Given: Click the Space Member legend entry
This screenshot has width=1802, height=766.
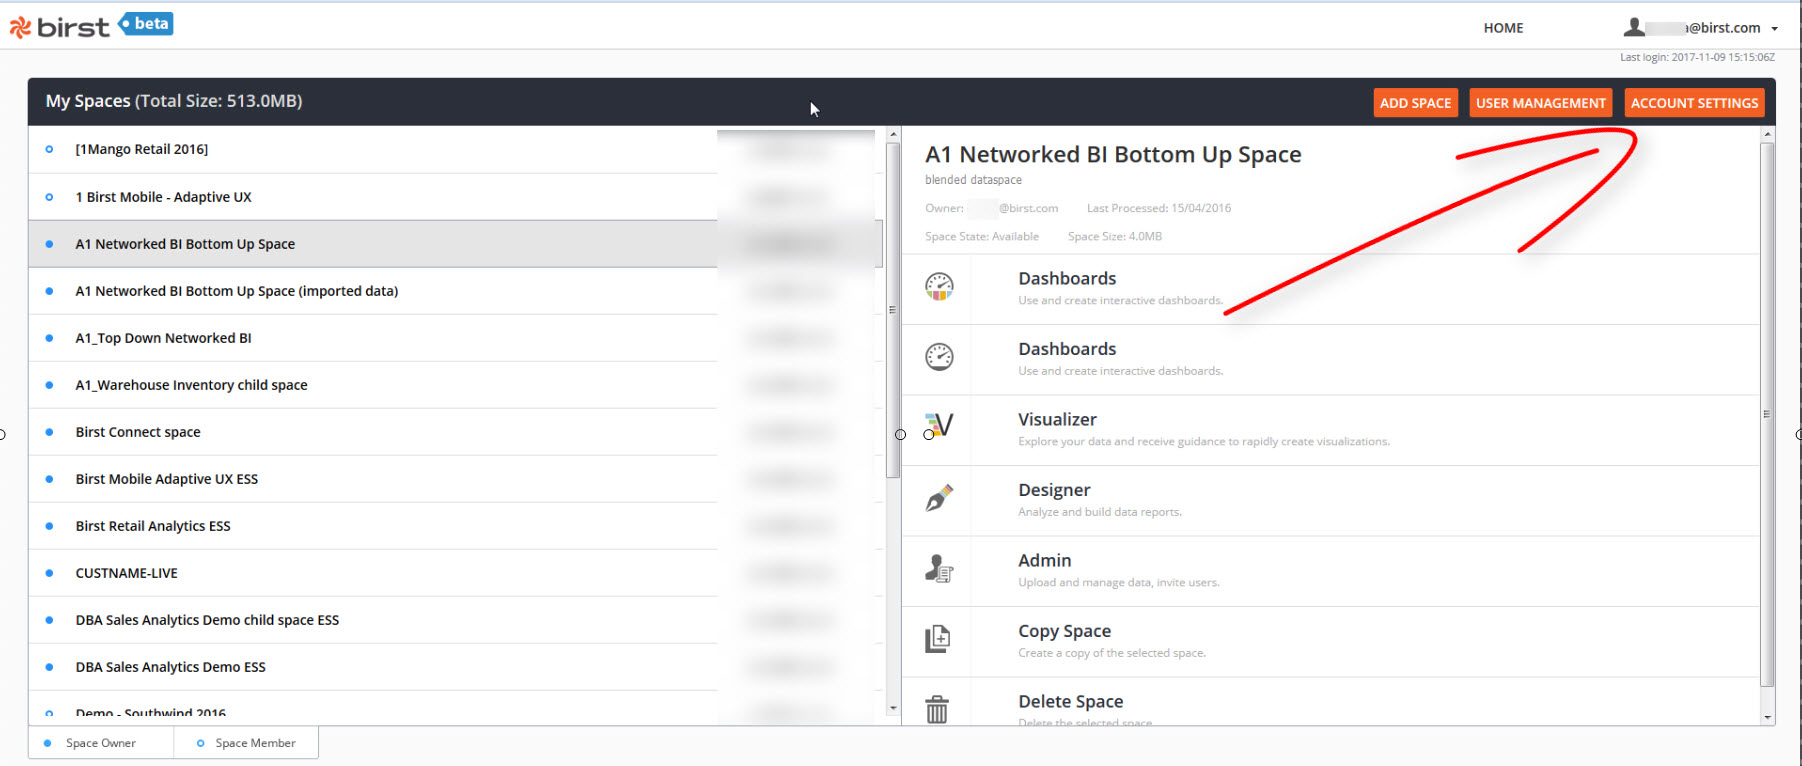Looking at the screenshot, I should (246, 743).
